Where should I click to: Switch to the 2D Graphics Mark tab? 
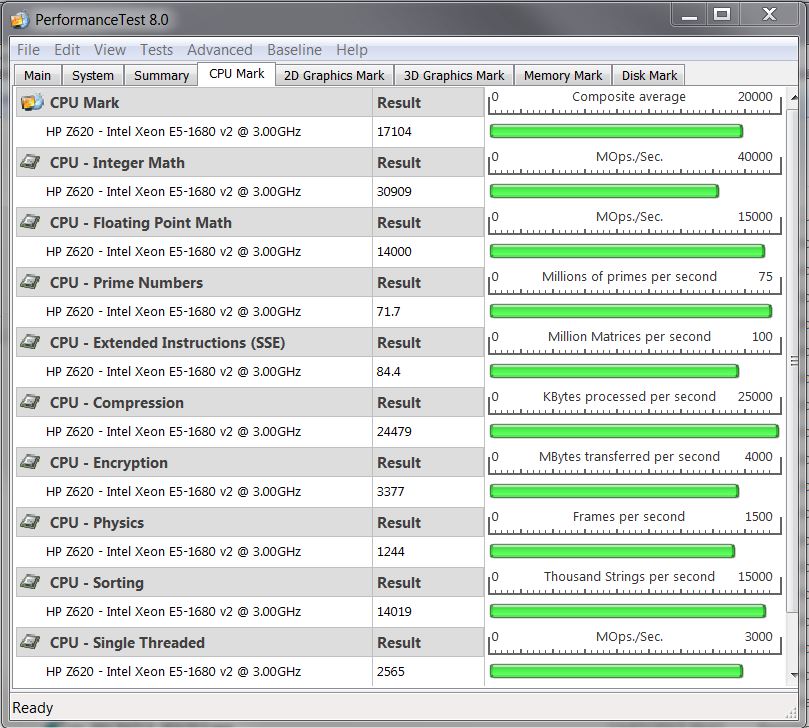pyautogui.click(x=334, y=75)
